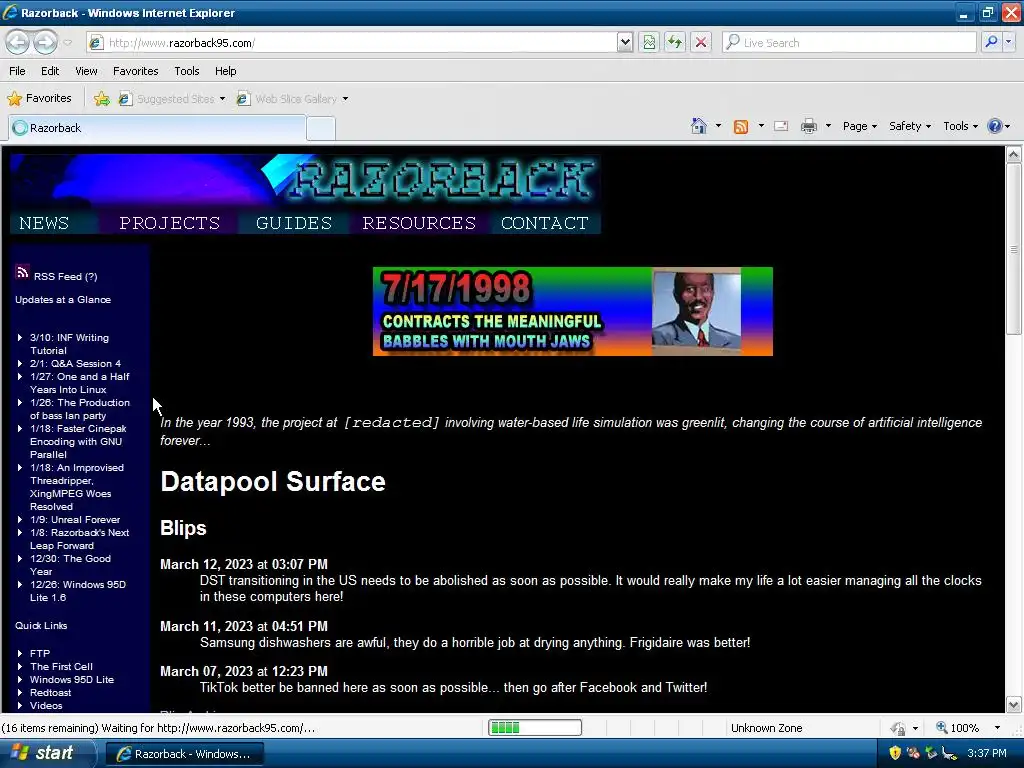Open the 1/9: Unreal Forever link
Image resolution: width=1024 pixels, height=768 pixels.
tap(75, 520)
